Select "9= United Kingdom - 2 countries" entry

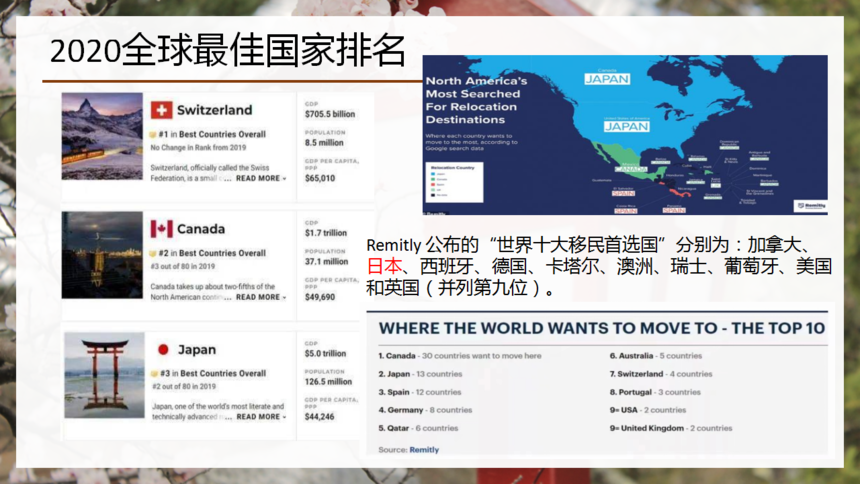pos(671,428)
